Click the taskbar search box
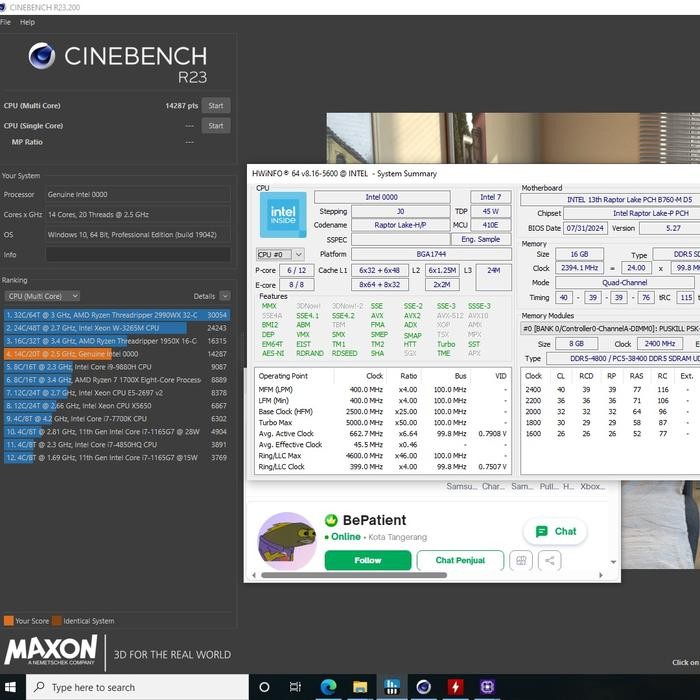The width and height of the screenshot is (700, 700). 137,687
